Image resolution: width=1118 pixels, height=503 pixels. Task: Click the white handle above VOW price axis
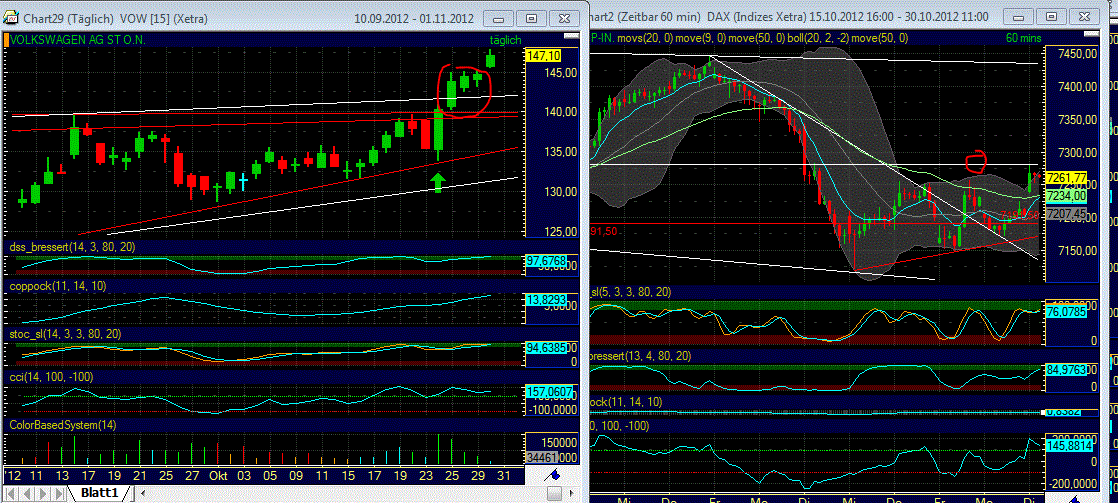tap(571, 35)
